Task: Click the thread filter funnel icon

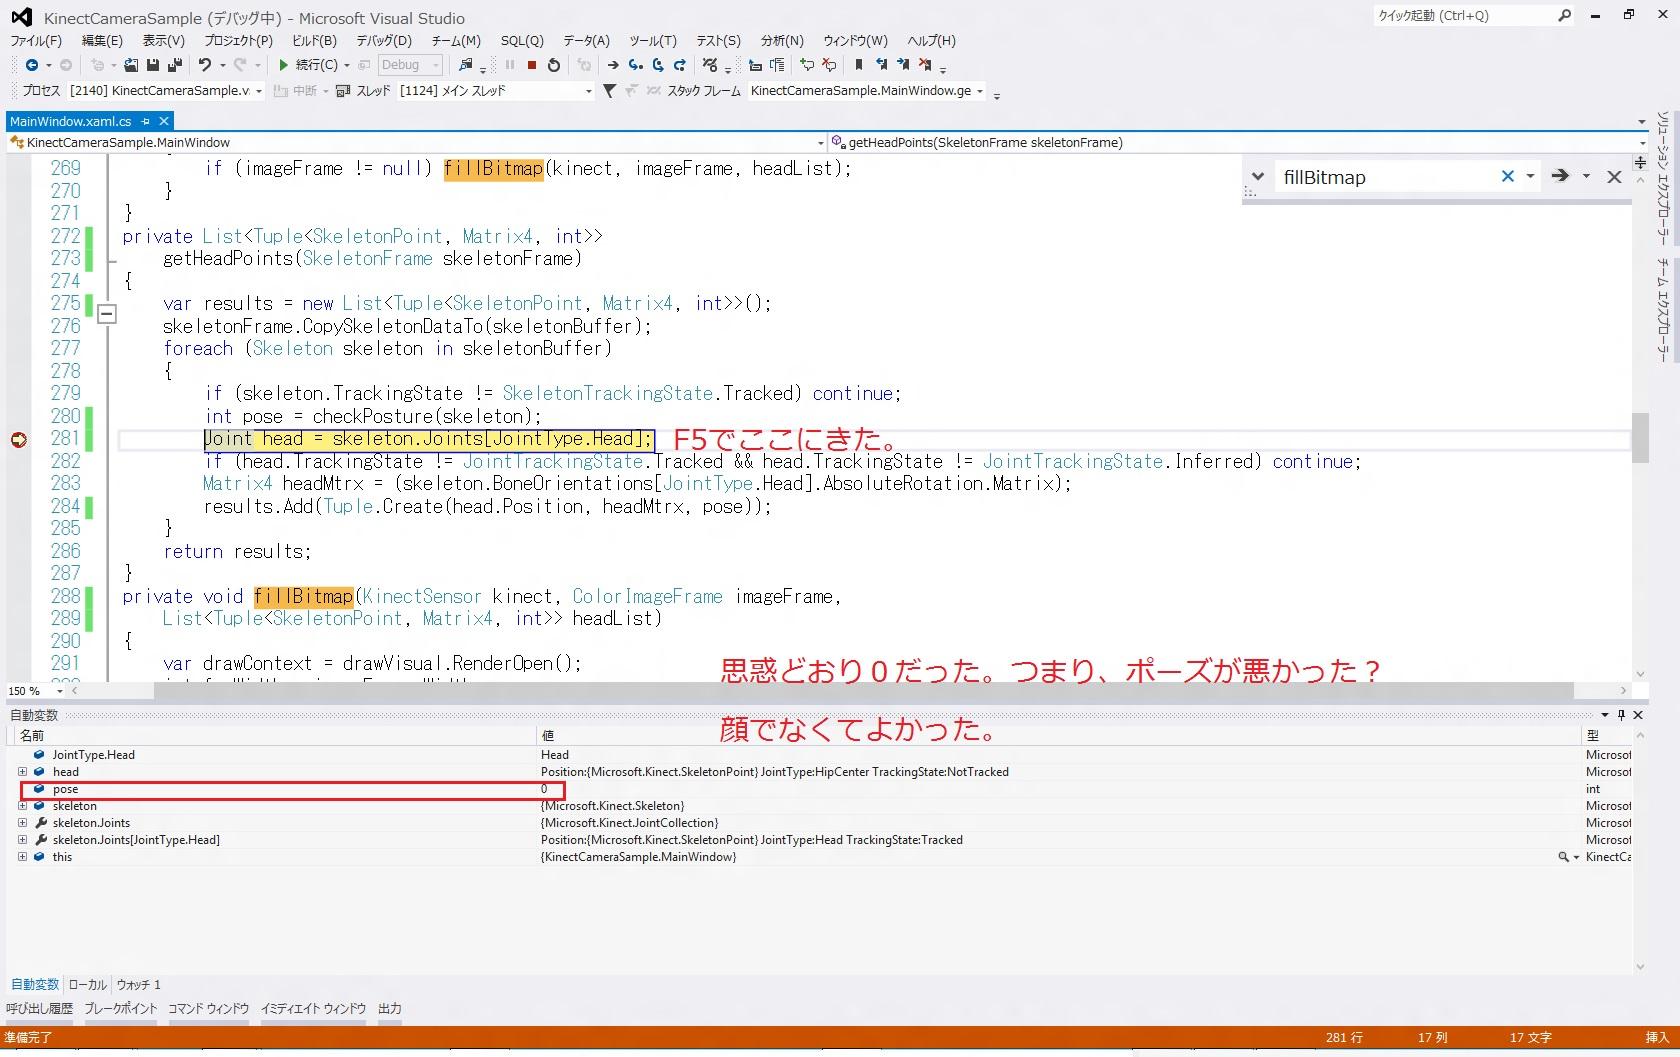Action: point(609,91)
